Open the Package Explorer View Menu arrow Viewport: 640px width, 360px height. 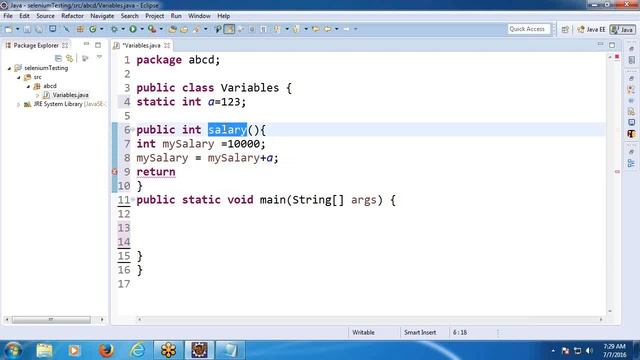pyautogui.click(x=99, y=58)
